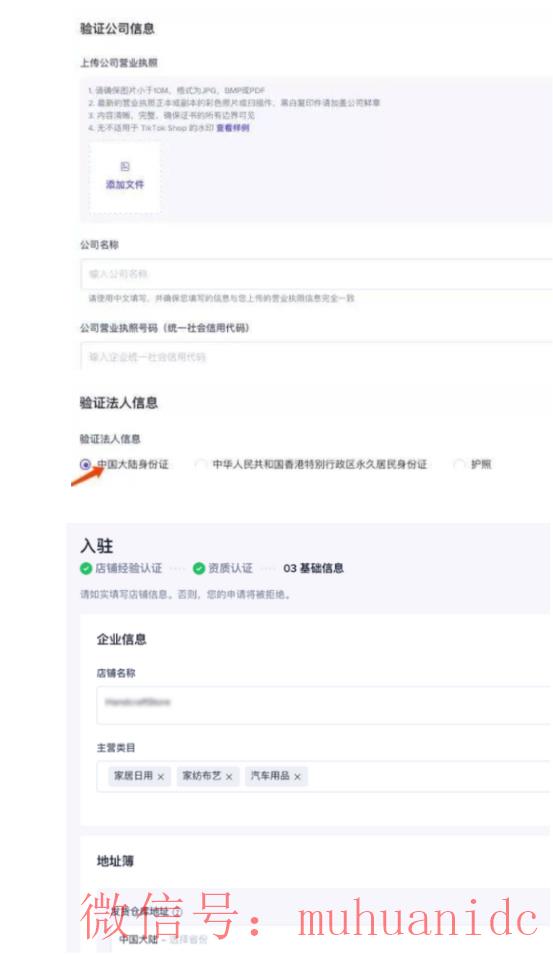553x956 pixels.
Task: Remove the 家居日用 category tag
Action: point(161,777)
